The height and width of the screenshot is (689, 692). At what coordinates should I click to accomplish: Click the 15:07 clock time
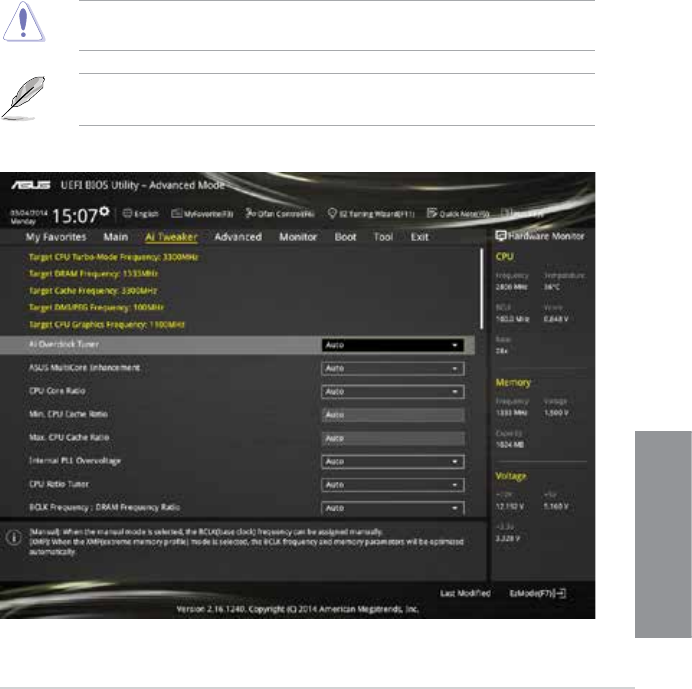coord(75,216)
